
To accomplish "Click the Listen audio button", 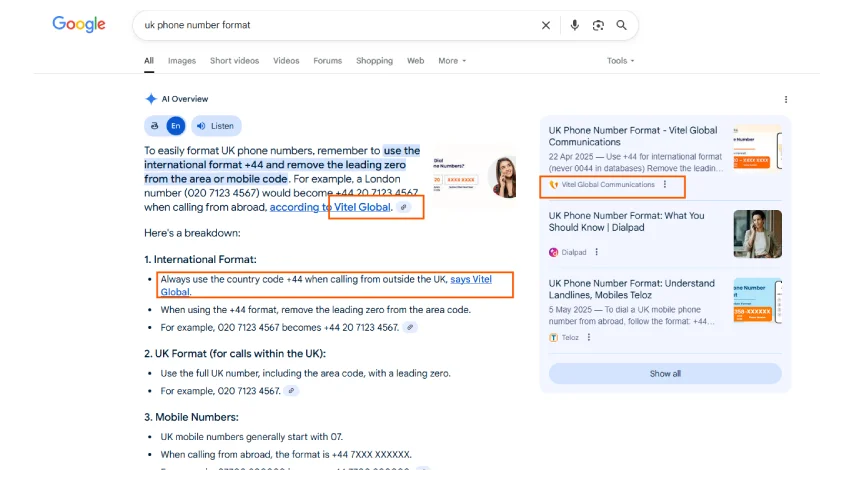I will [x=216, y=126].
